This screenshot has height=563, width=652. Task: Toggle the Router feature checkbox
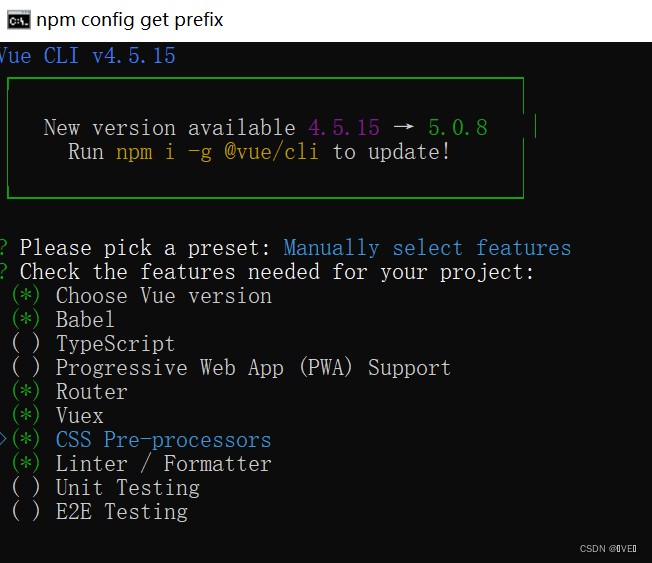coord(27,392)
